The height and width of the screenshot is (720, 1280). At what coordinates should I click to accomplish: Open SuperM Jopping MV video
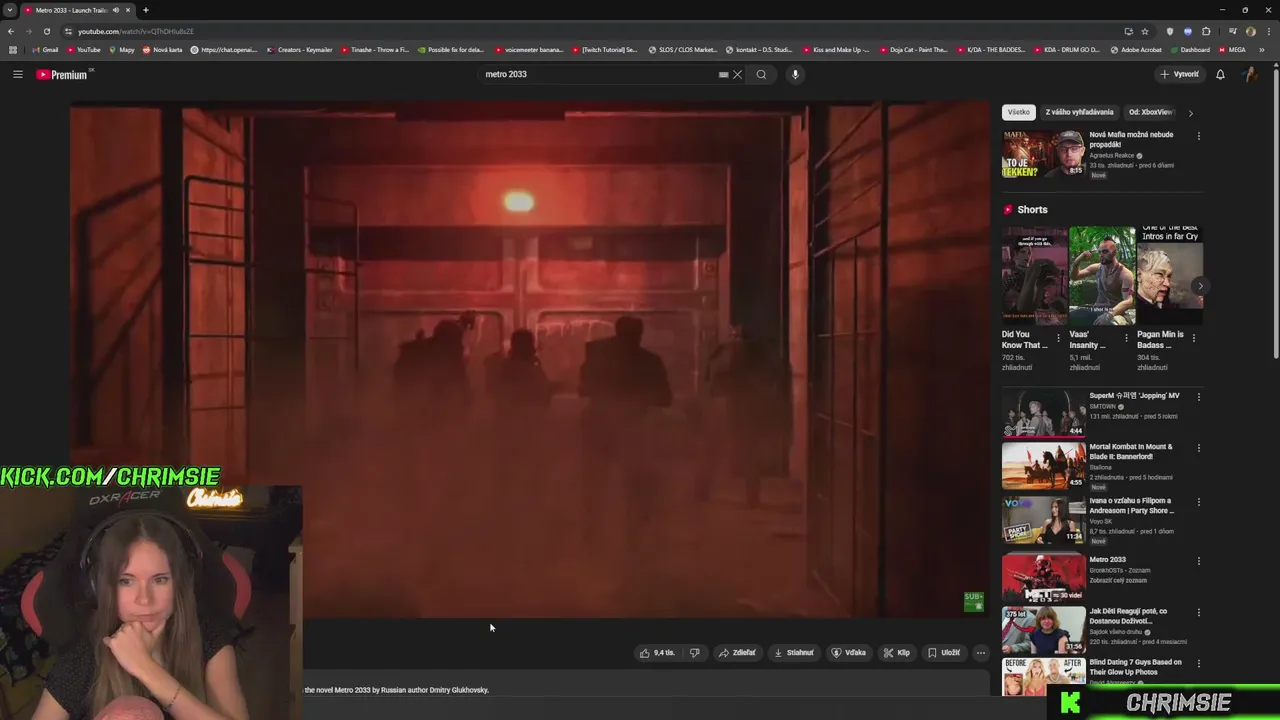click(1043, 414)
